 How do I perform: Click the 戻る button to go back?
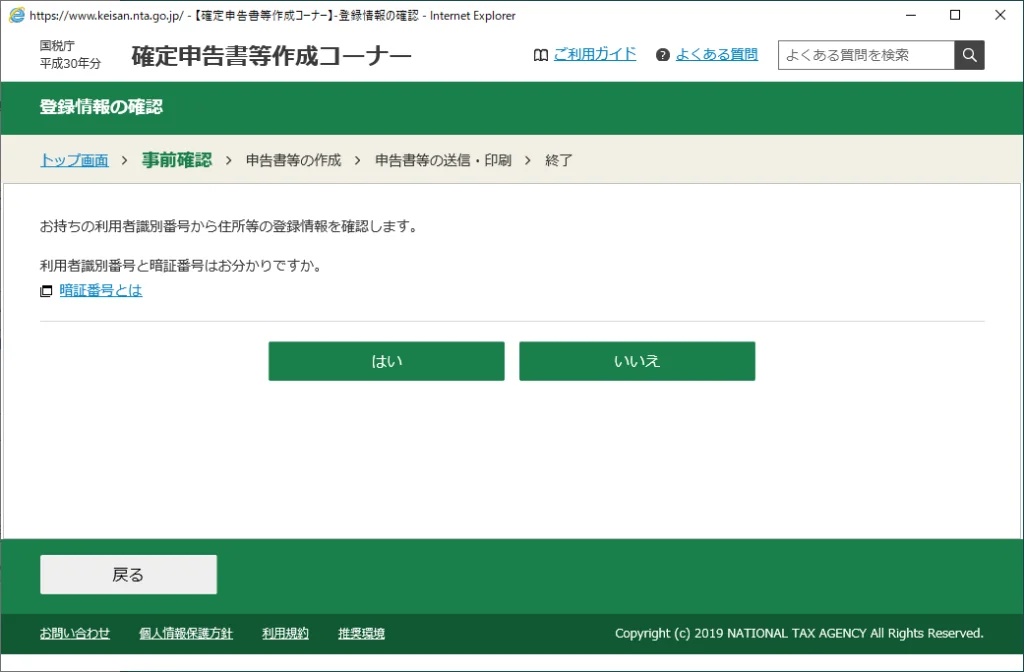pyautogui.click(x=127, y=574)
